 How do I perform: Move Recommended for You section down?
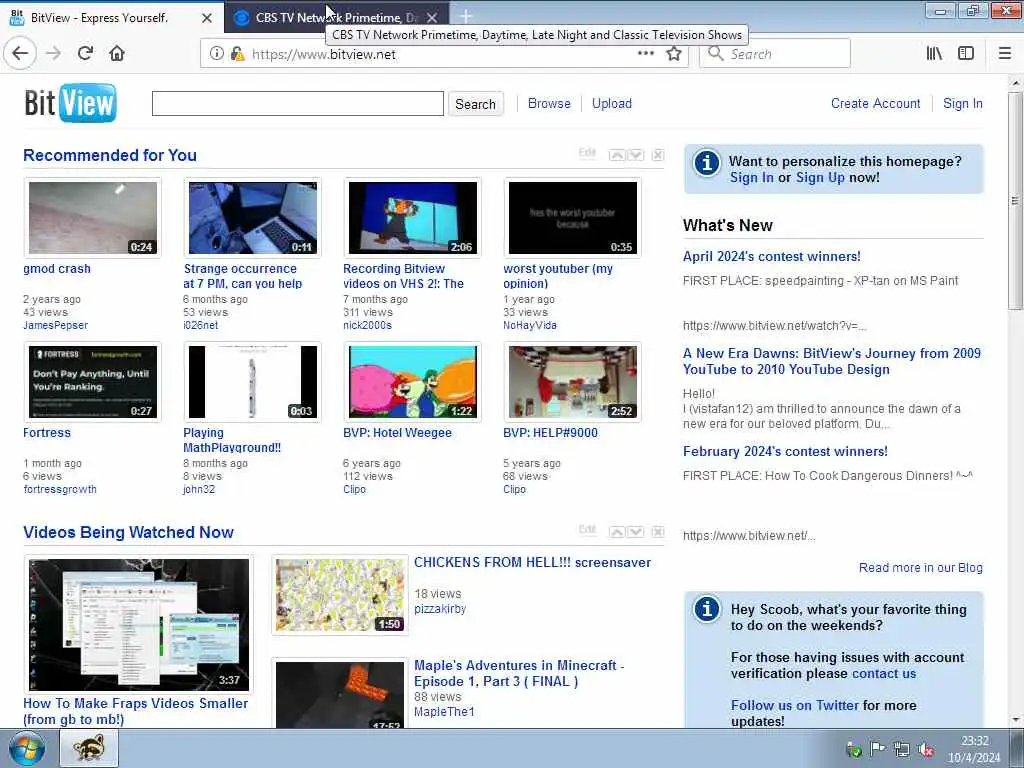[x=636, y=155]
